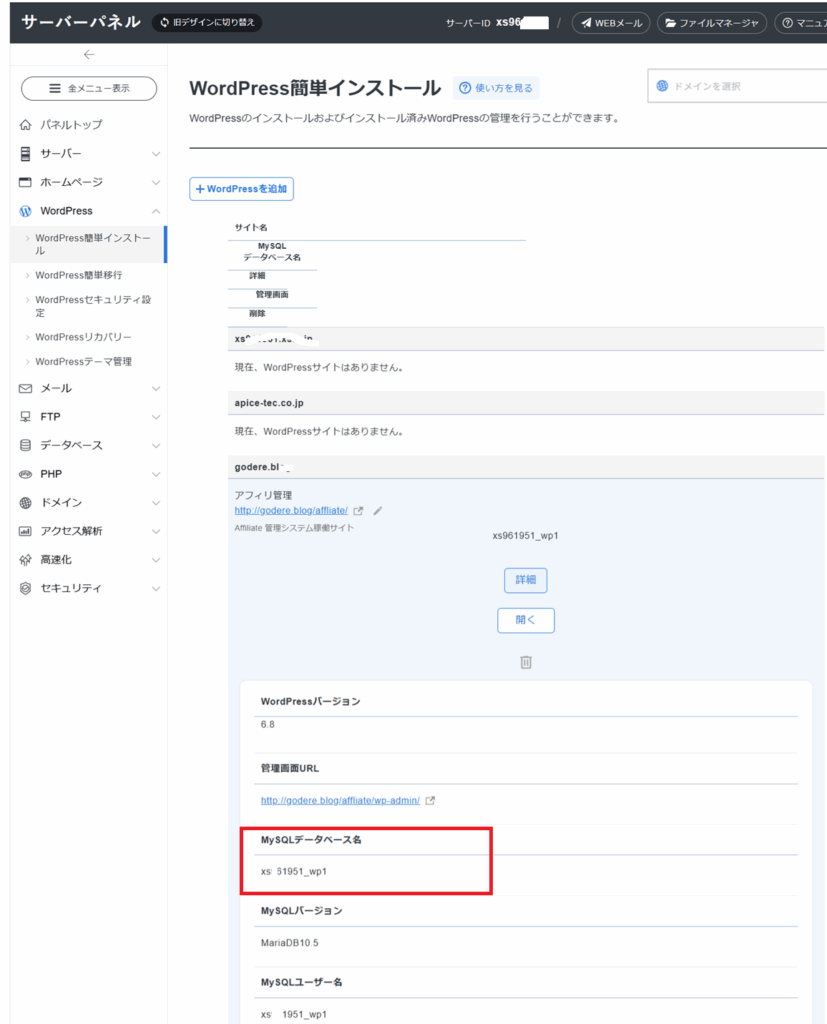This screenshot has width=827, height=1024.
Task: Click the MariaDB10.5 value
Action: (x=290, y=943)
